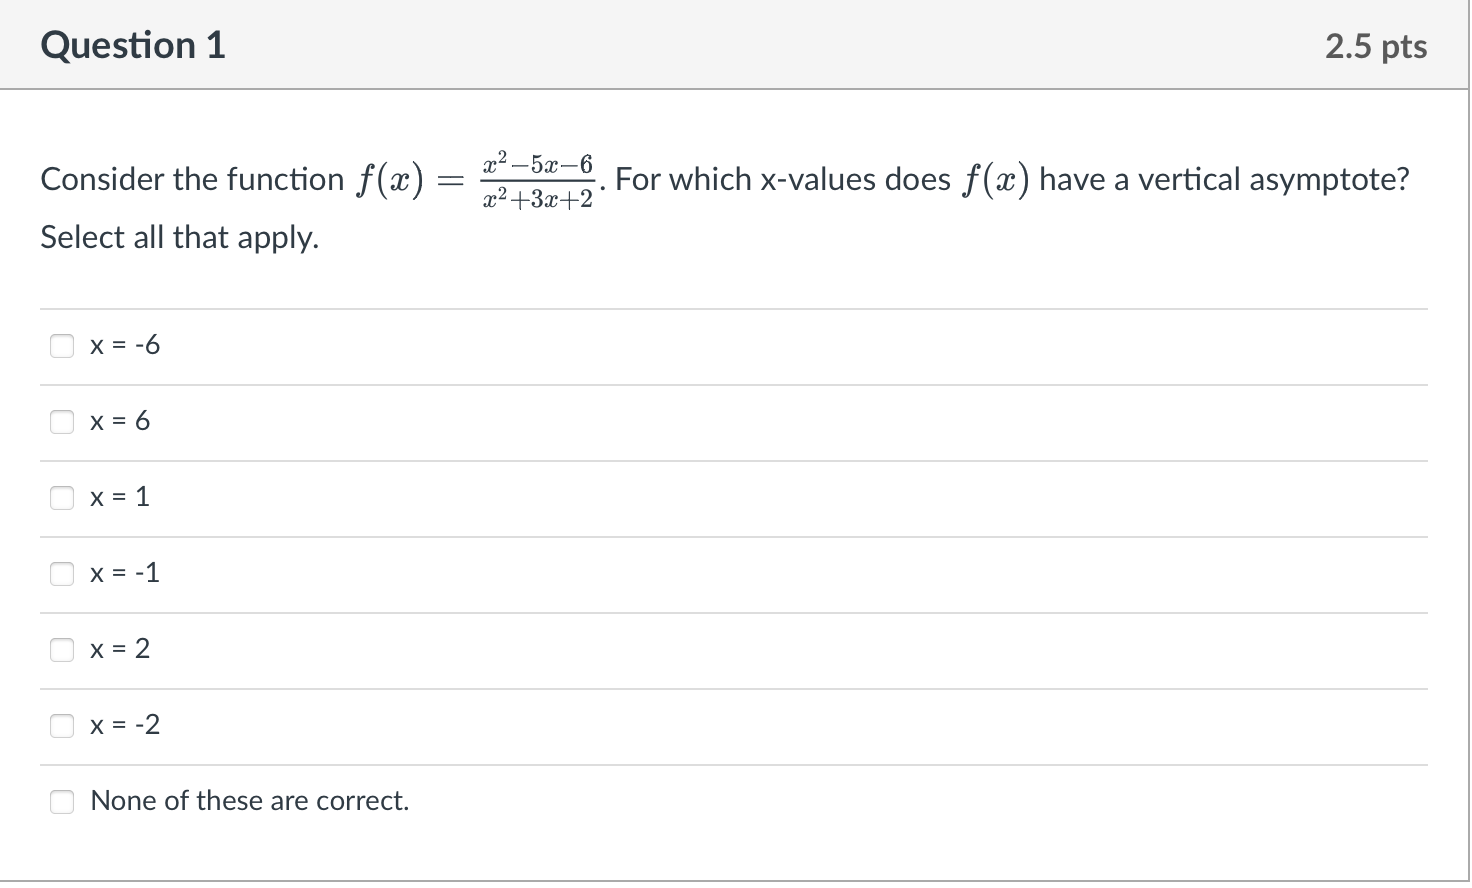This screenshot has height=888, width=1472.
Task: Check the answer option x = 1
Action: click(61, 498)
